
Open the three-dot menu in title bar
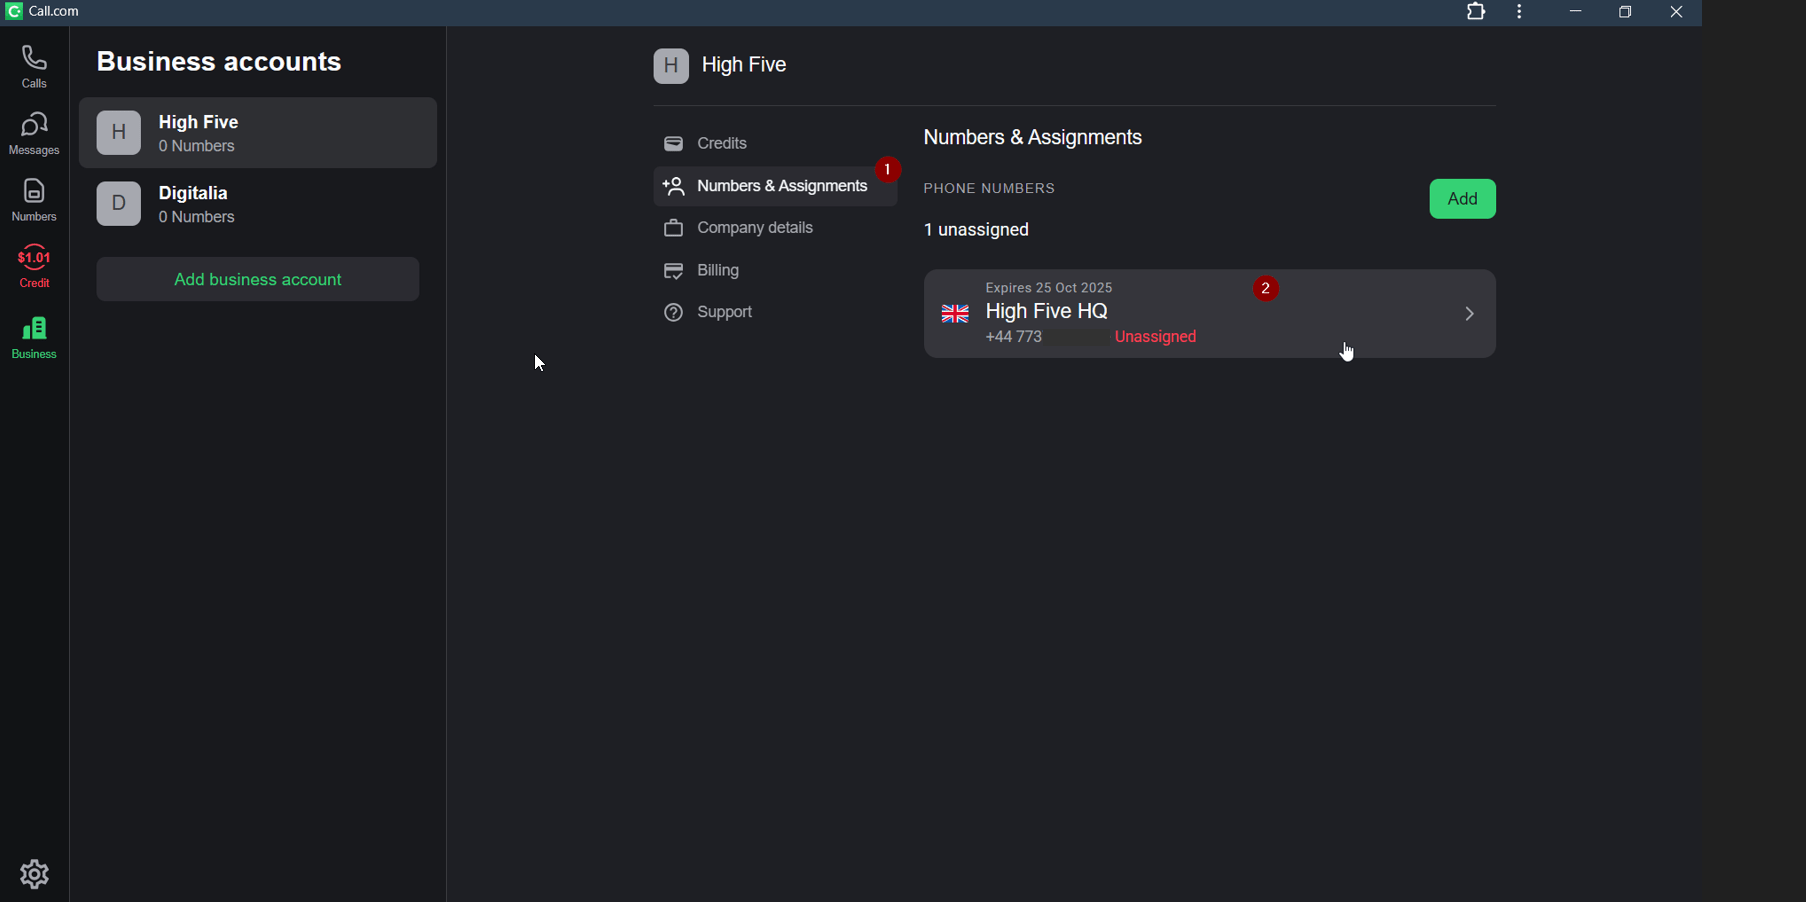coord(1520,13)
